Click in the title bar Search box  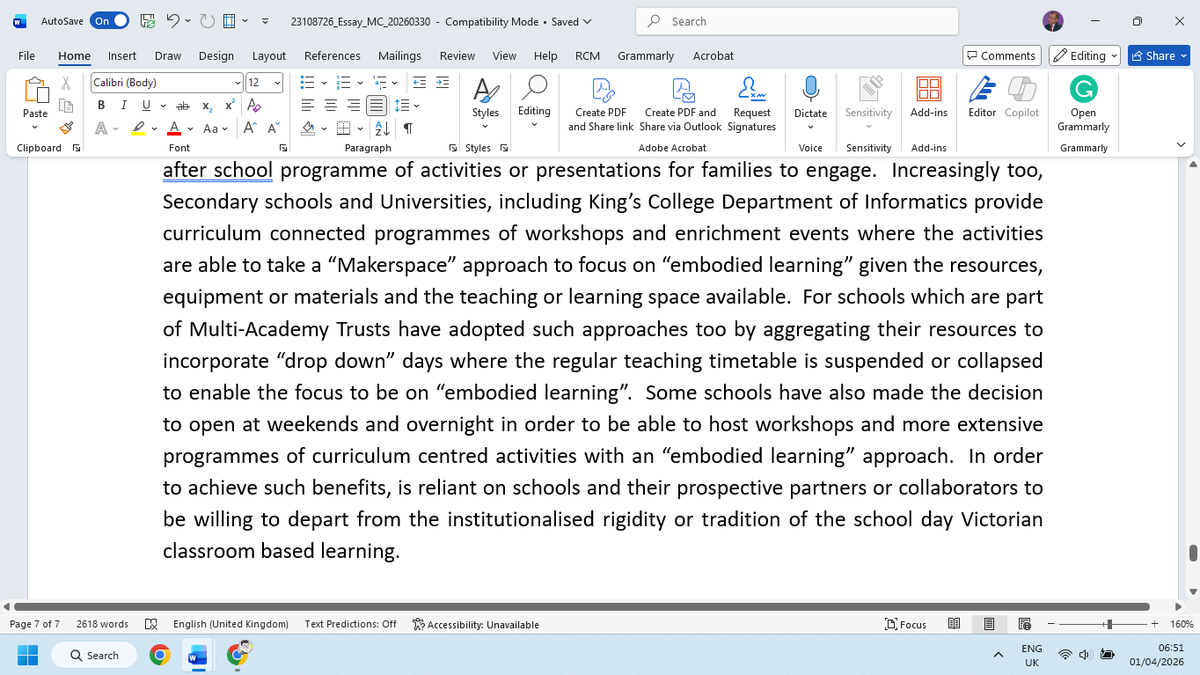pyautogui.click(x=795, y=21)
